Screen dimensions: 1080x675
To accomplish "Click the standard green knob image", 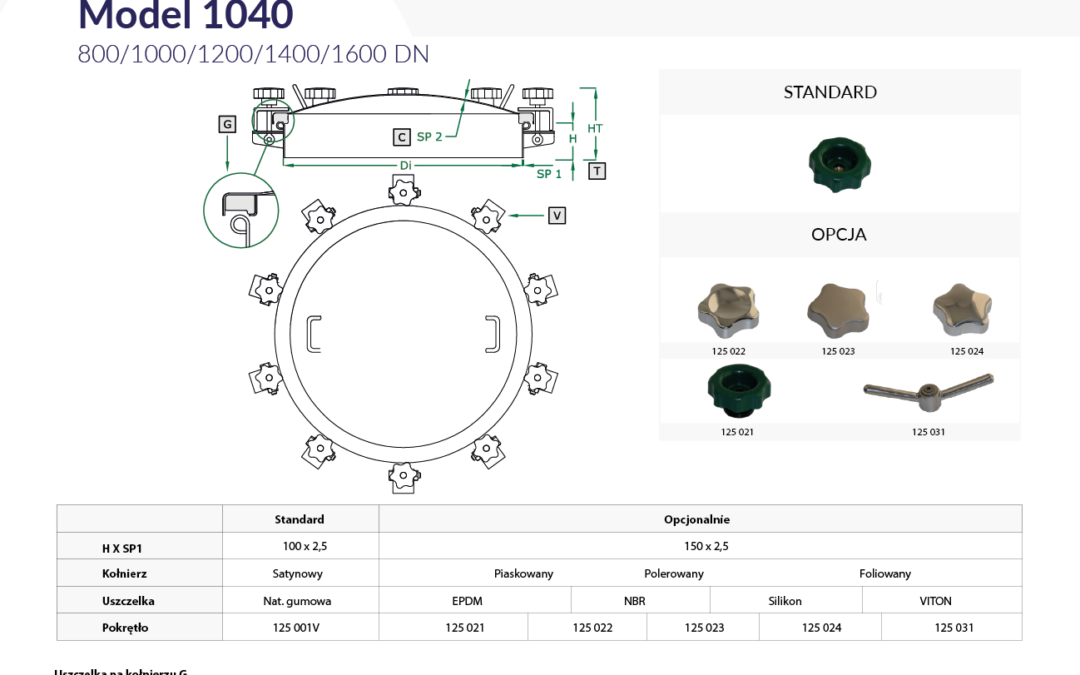I will click(x=839, y=164).
